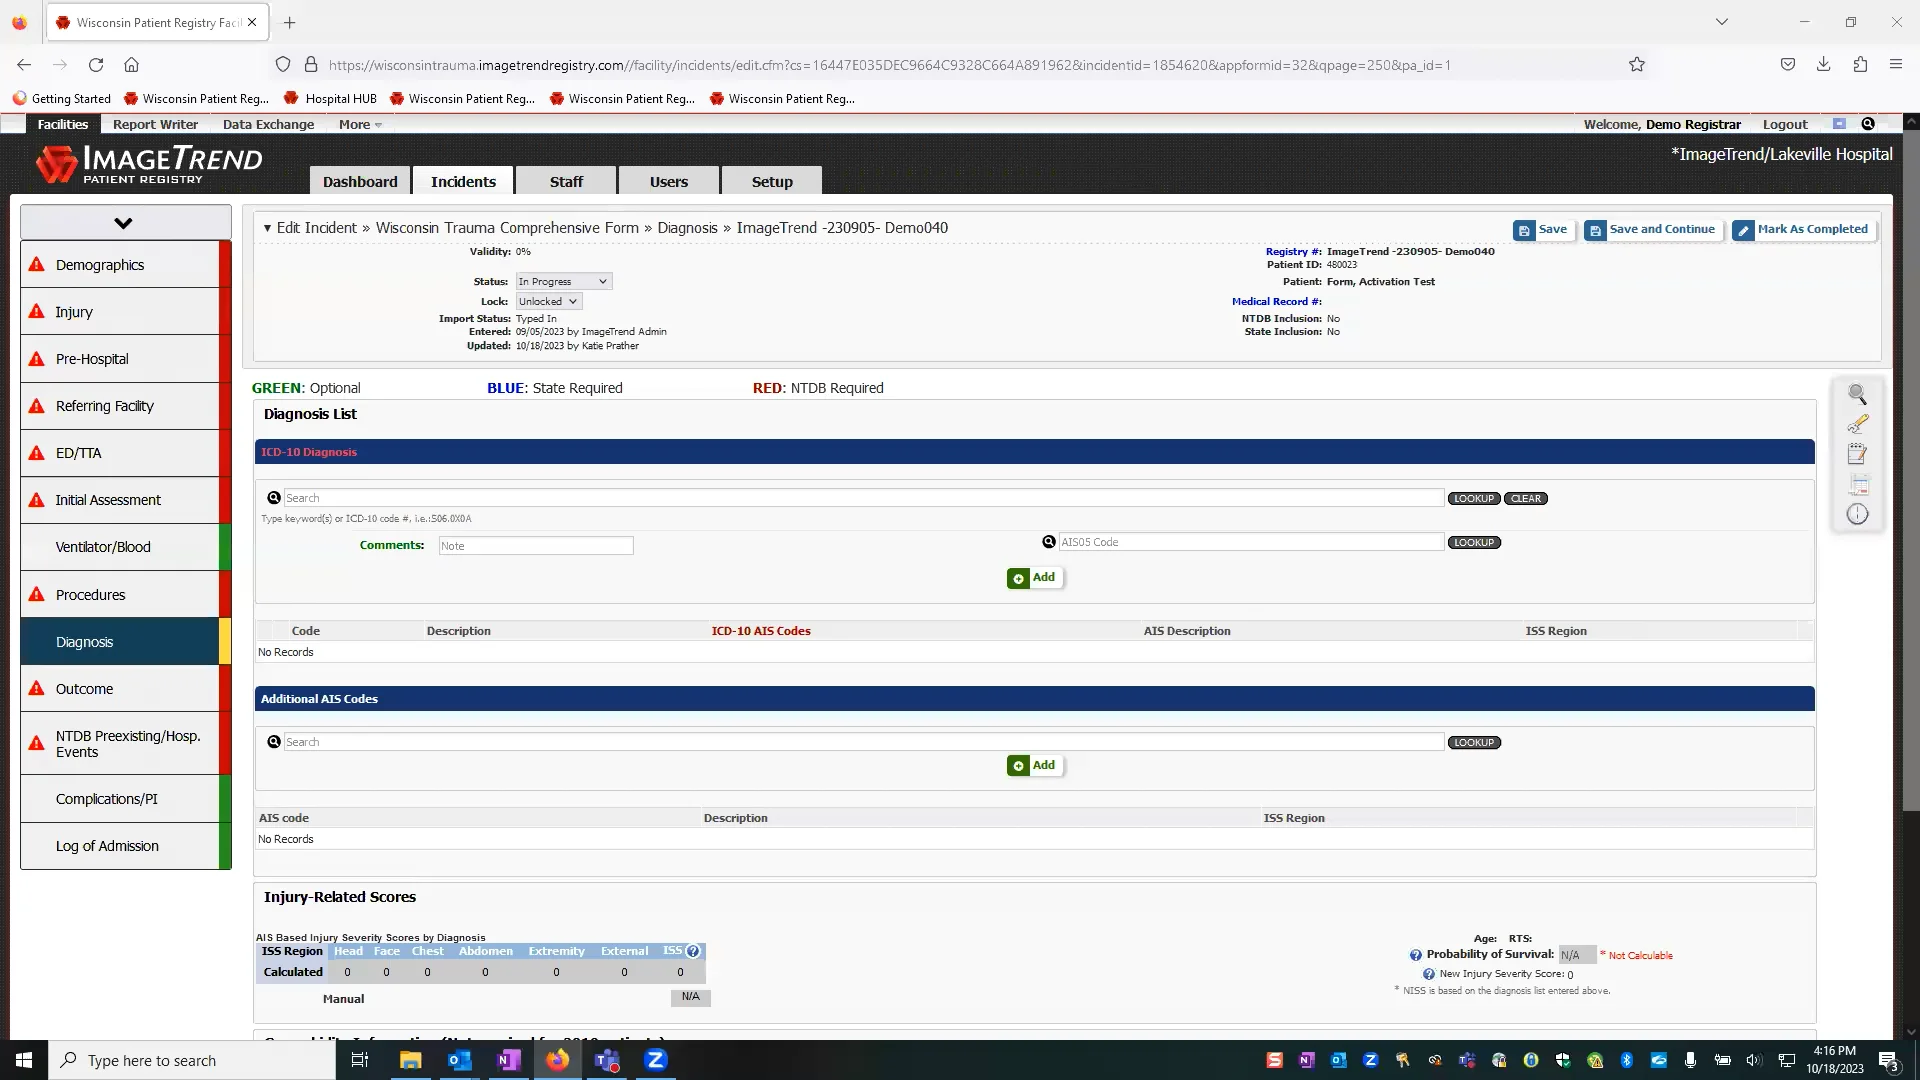1920x1080 pixels.
Task: Click the ICD-10 search magnifier icon
Action: click(274, 498)
